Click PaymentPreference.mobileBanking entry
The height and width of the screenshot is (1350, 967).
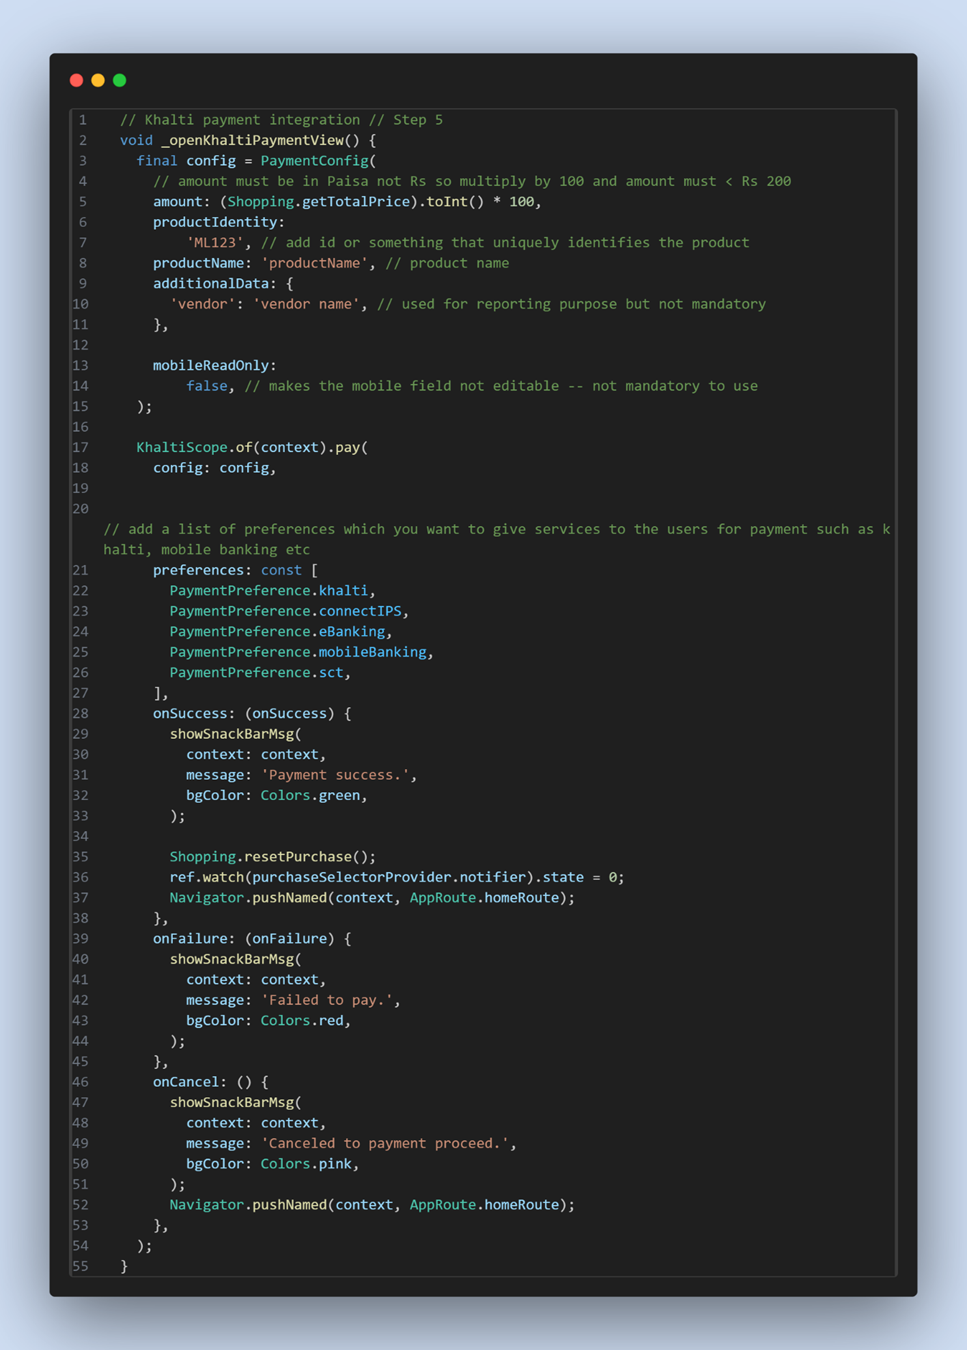pos(298,652)
